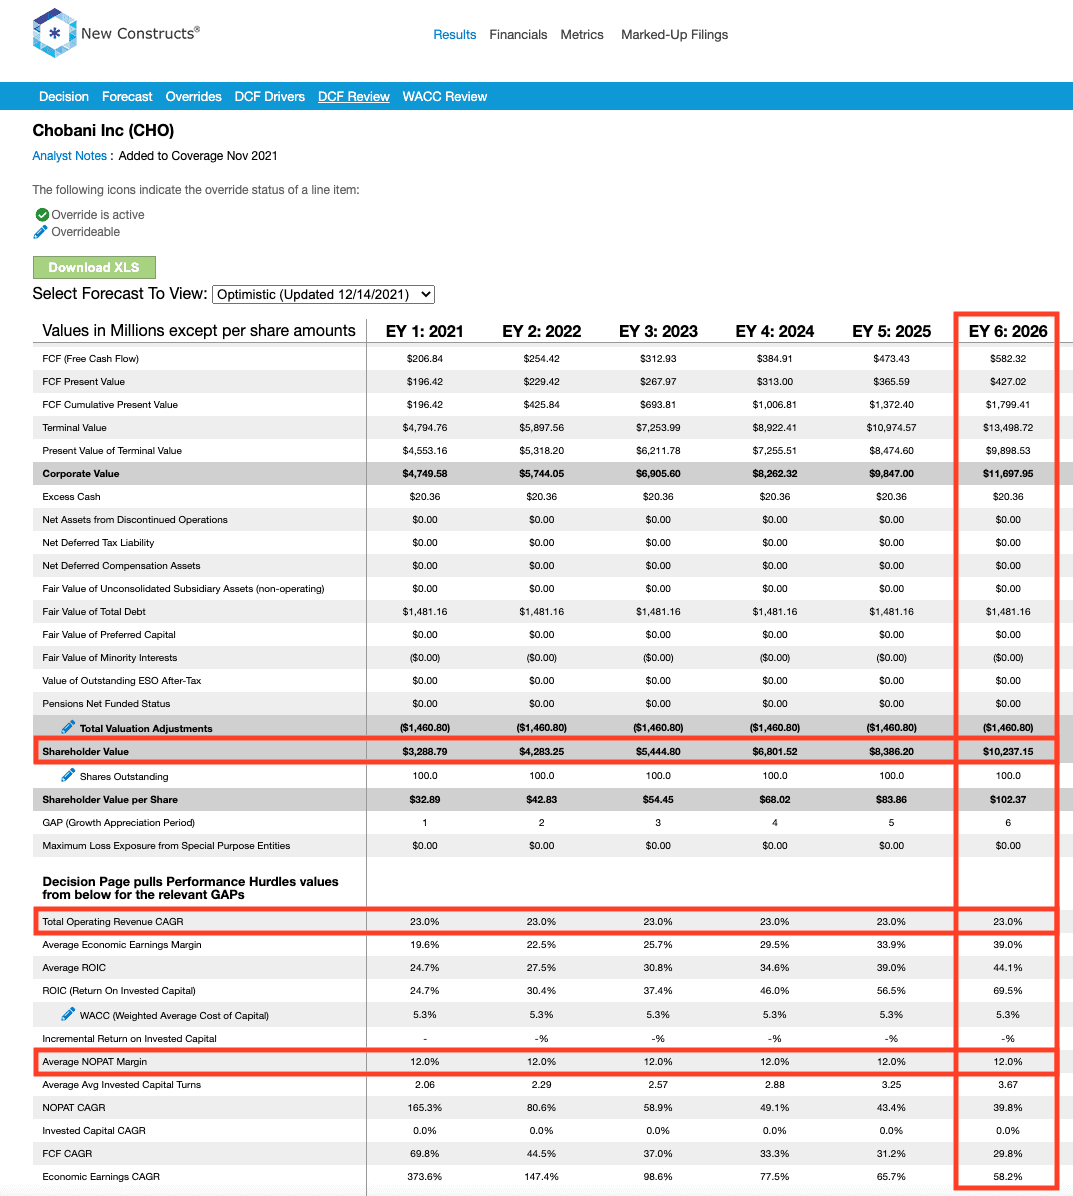1073x1196 pixels.
Task: Click the GAP (Growth Appreciation Period) label
Action: (x=119, y=822)
